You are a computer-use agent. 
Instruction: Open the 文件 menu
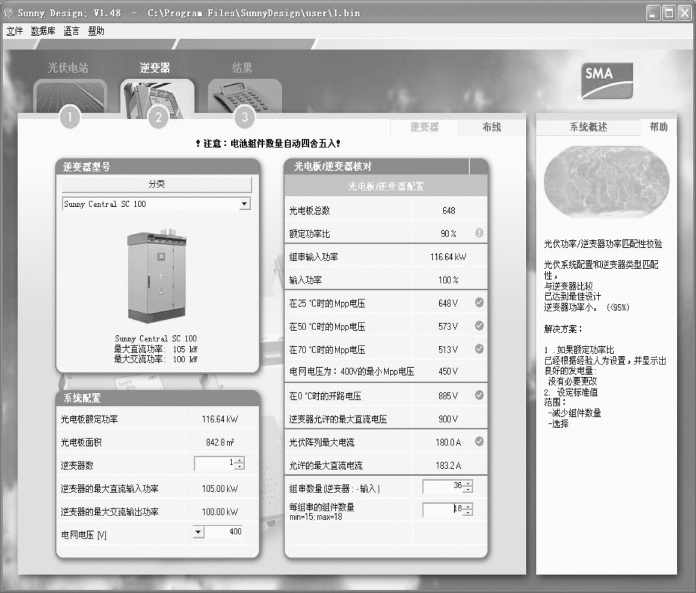[x=14, y=31]
